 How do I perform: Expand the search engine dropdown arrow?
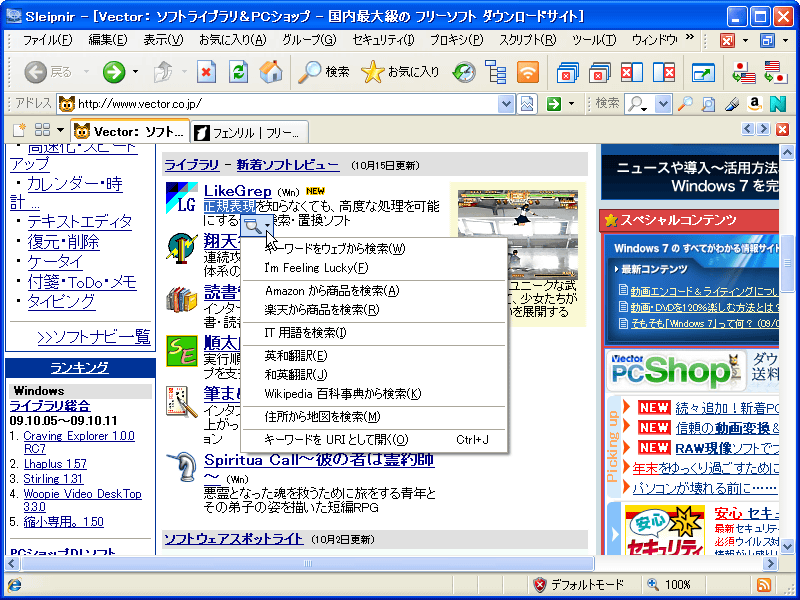[x=662, y=104]
